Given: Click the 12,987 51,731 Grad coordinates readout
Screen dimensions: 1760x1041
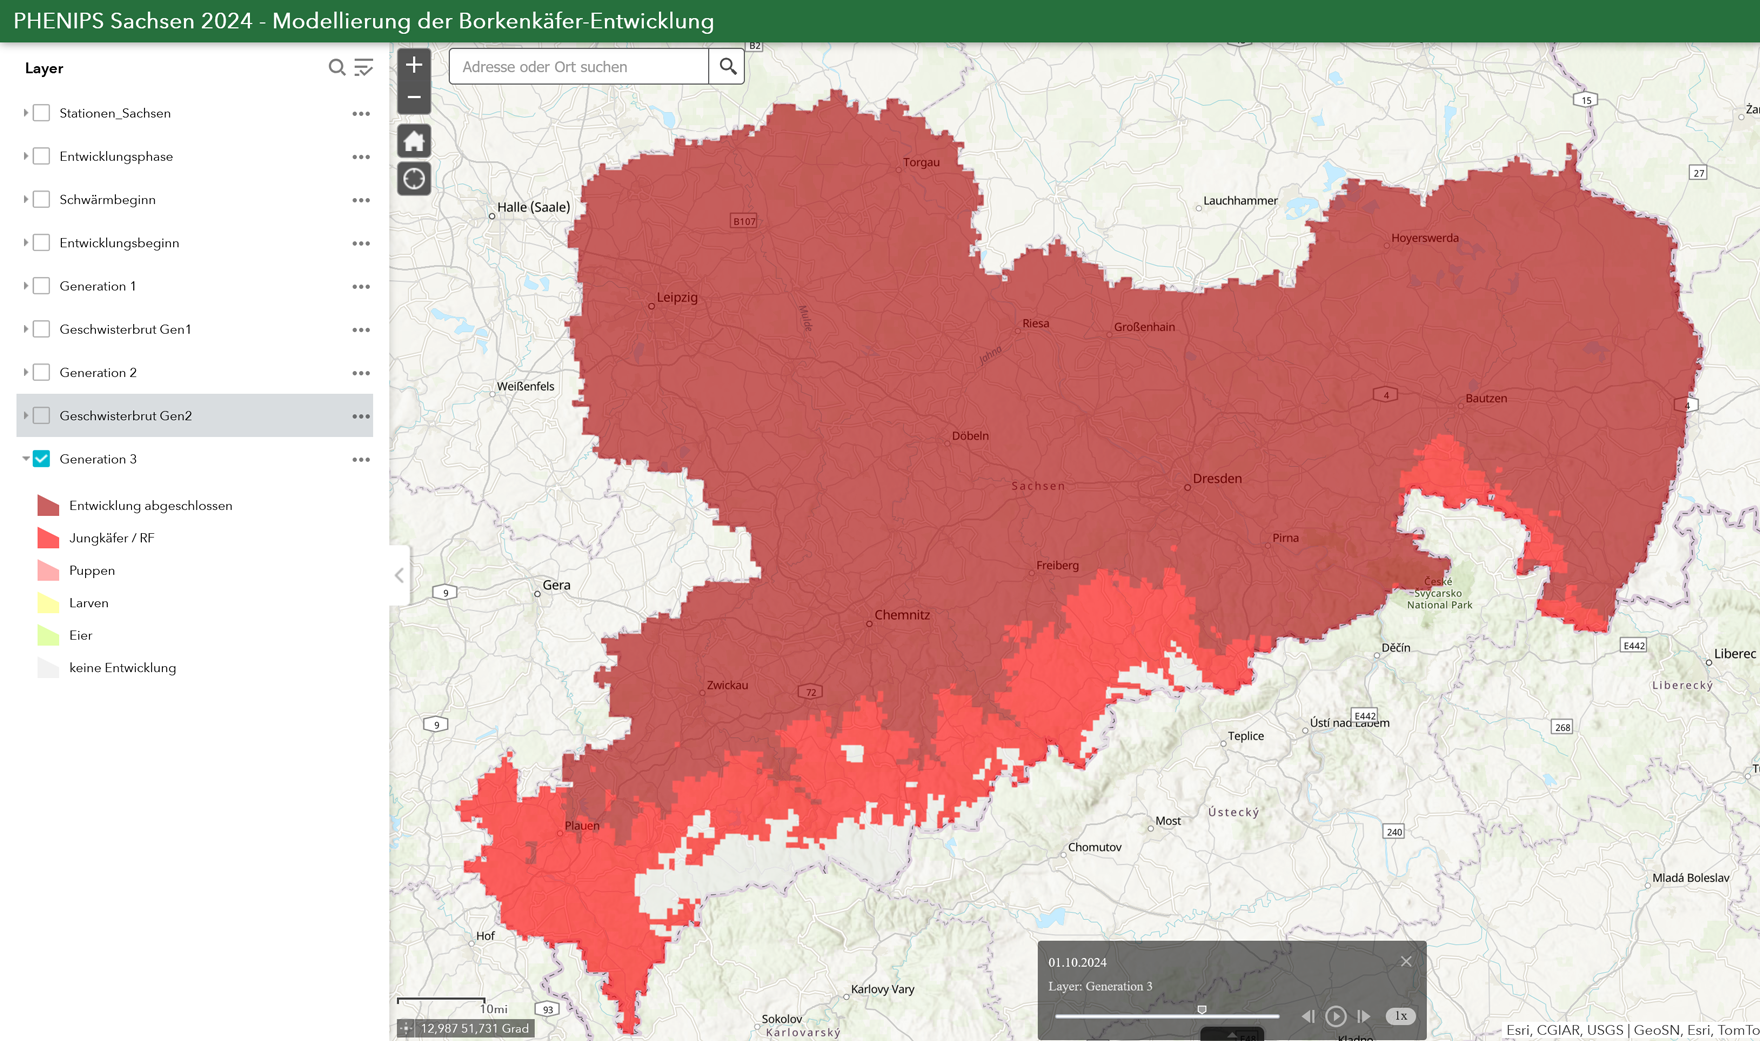Looking at the screenshot, I should 475,1028.
